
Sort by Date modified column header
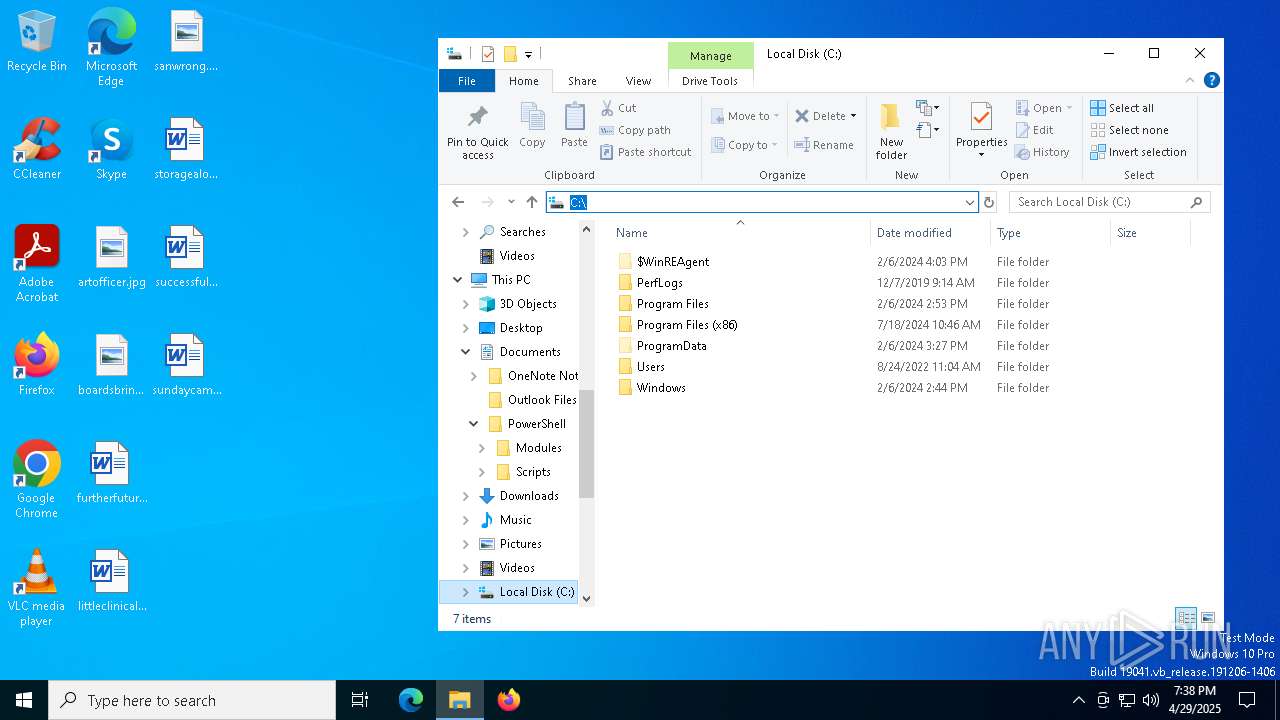click(x=930, y=233)
